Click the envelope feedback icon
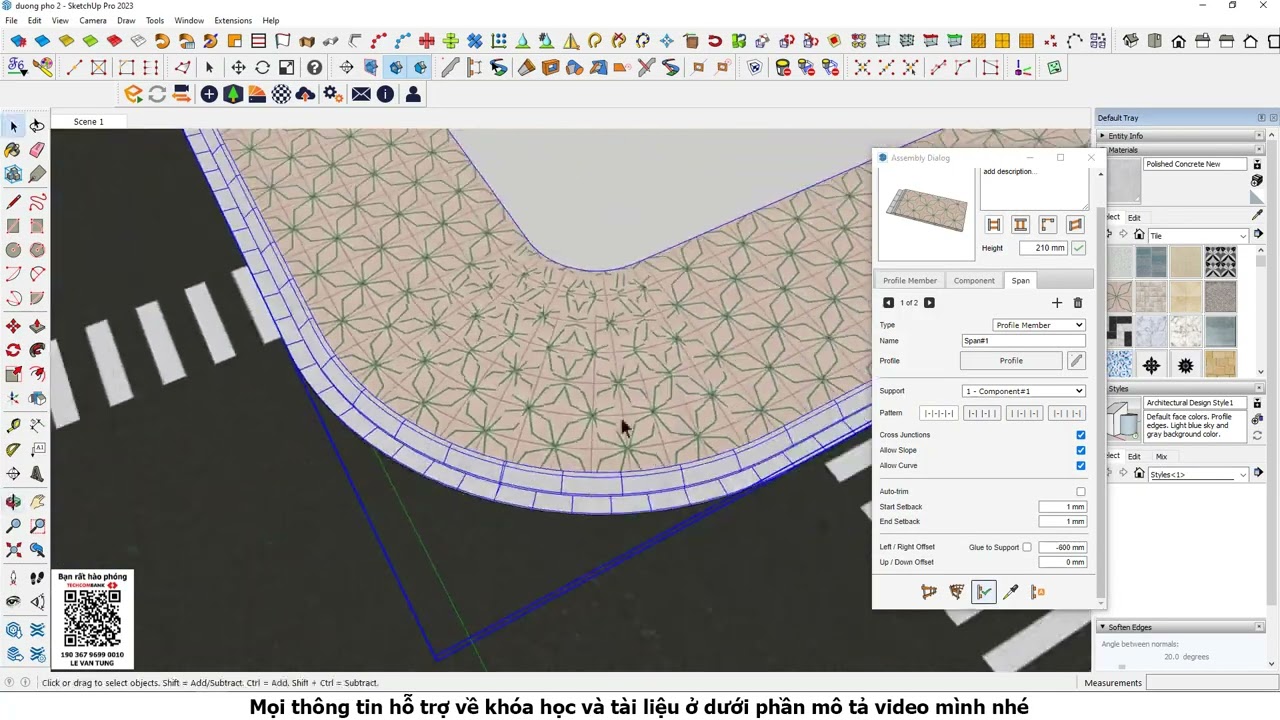Viewport: 1280px width, 720px height. pyautogui.click(x=361, y=94)
